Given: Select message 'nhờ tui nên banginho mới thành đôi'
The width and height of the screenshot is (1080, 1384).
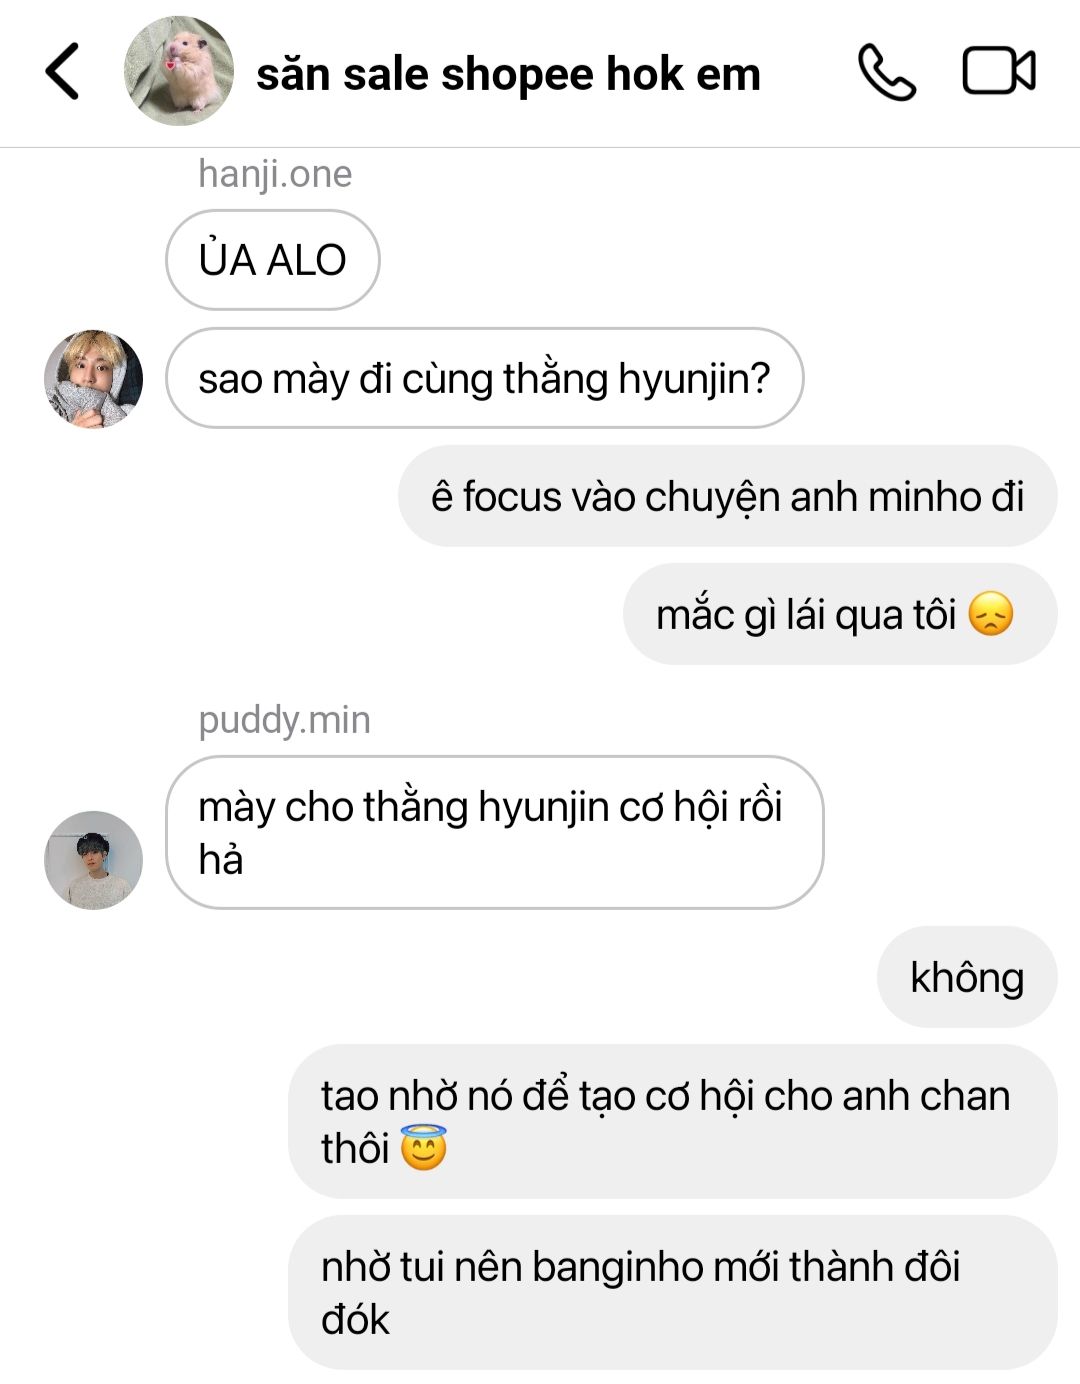Looking at the screenshot, I should click(x=673, y=1292).
